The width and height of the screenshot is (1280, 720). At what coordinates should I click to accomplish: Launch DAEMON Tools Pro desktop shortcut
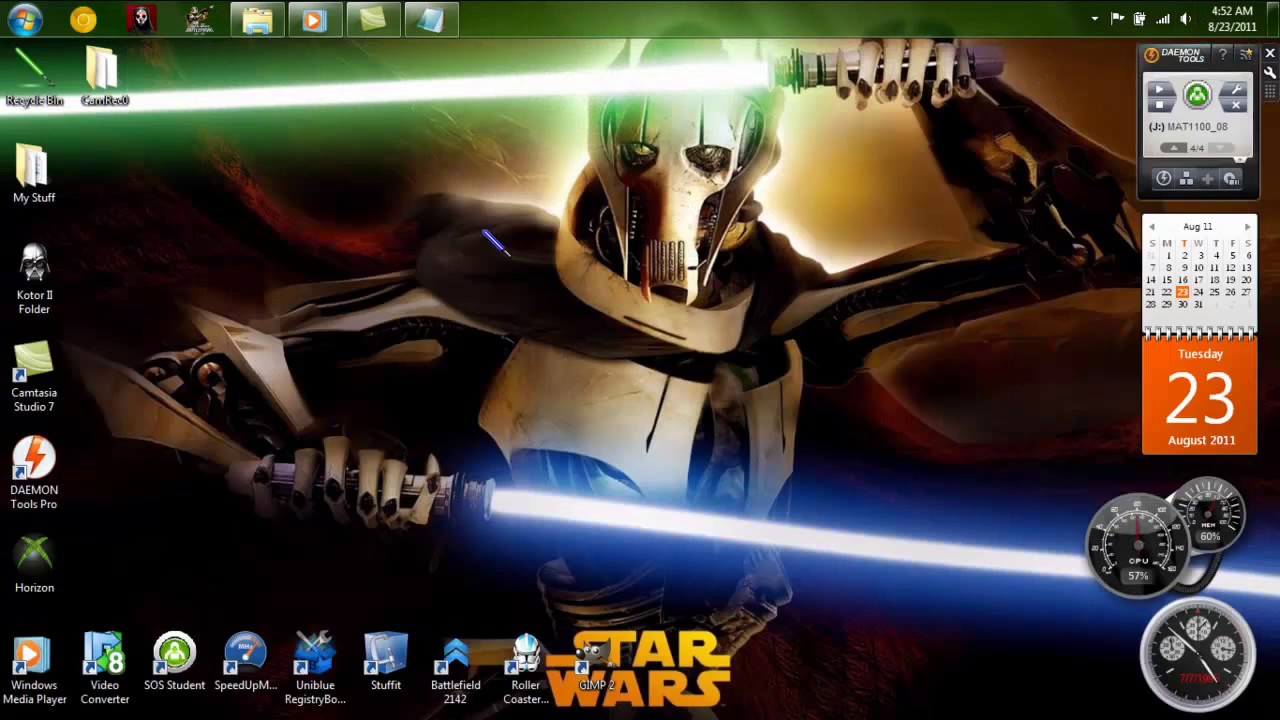tap(34, 473)
